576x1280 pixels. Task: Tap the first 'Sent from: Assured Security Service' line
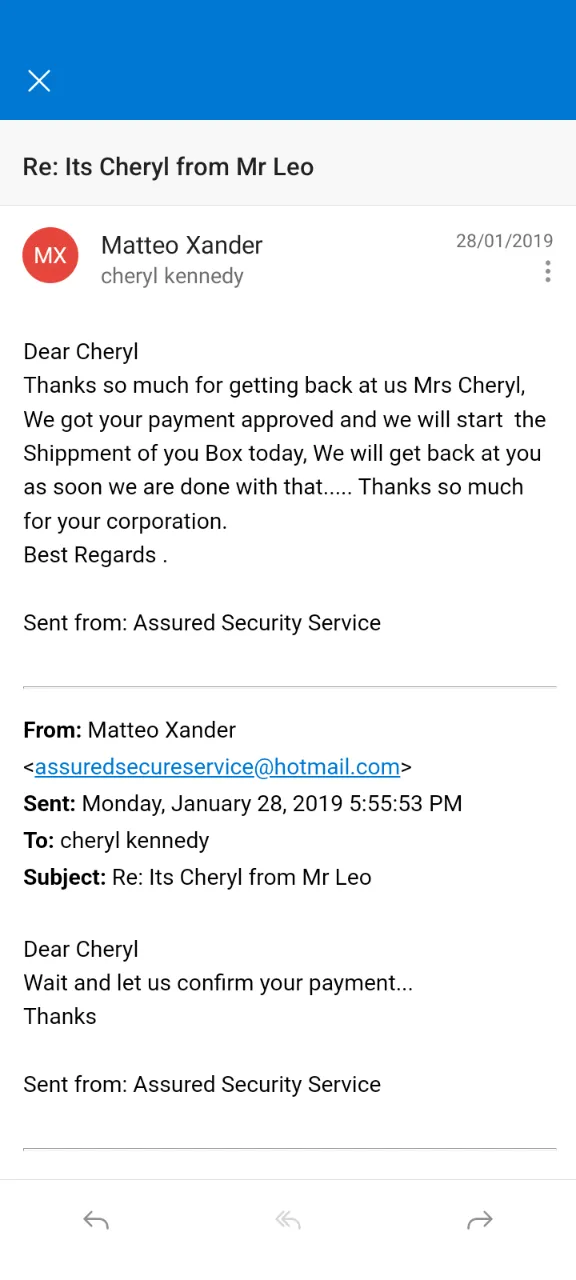(x=202, y=623)
